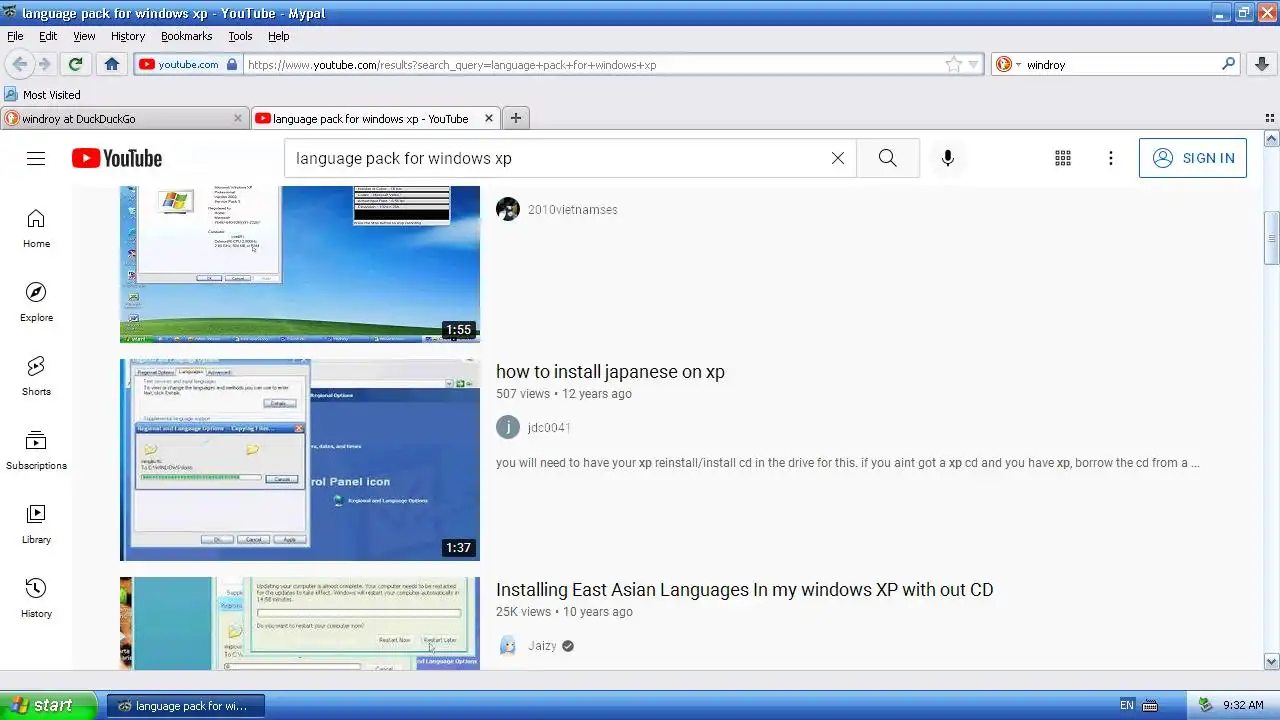The height and width of the screenshot is (720, 1280).
Task: Click the 2010vietnamses channel avatar
Action: point(508,209)
